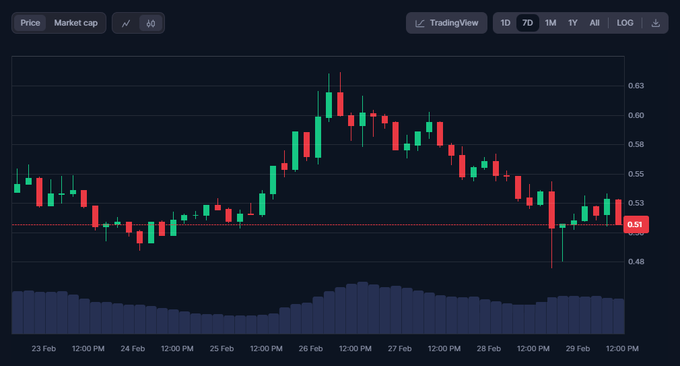Click the 25 Feb date label
The height and width of the screenshot is (366, 680).
click(222, 349)
